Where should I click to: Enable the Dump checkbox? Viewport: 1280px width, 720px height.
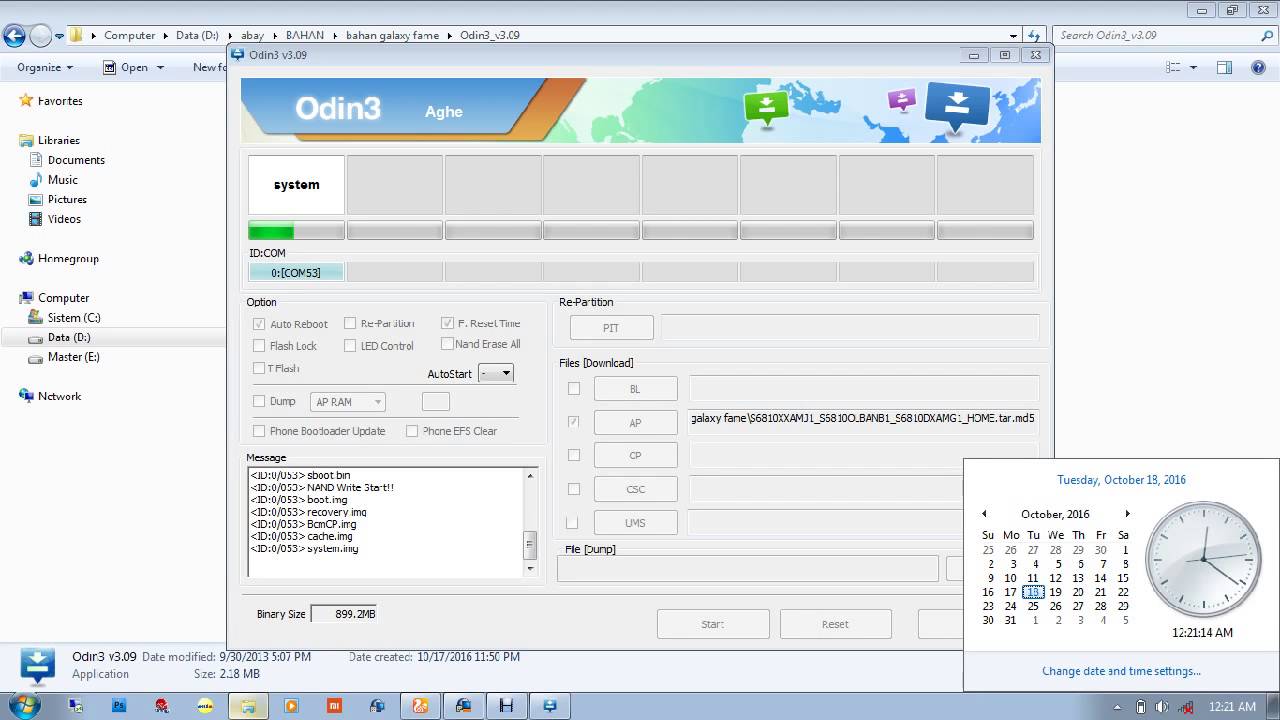[259, 401]
